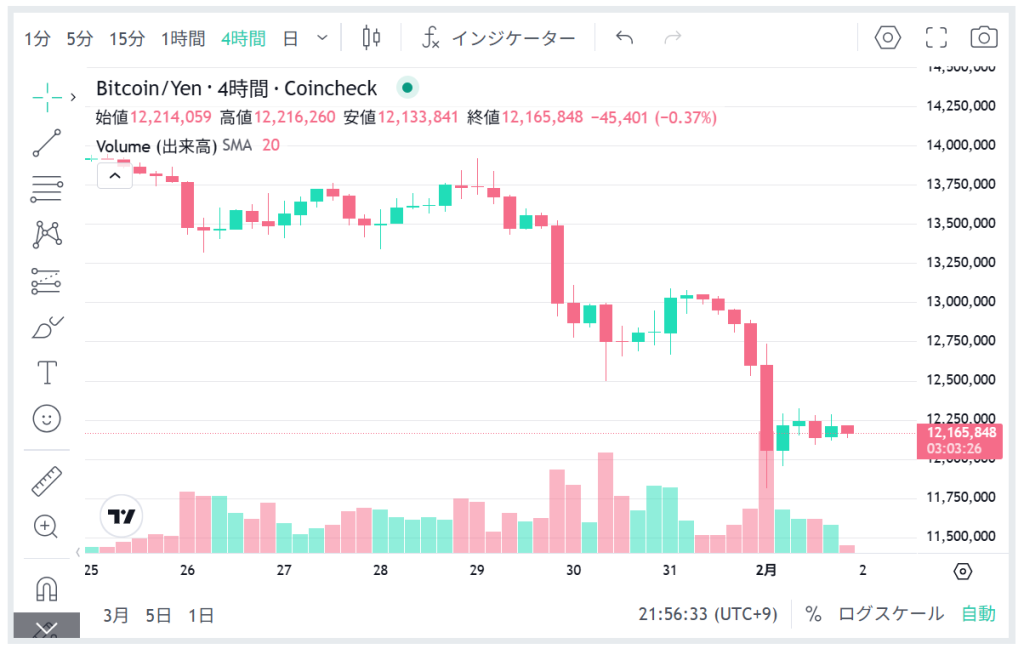Expand the timeframe interval dropdown chevron
Image resolution: width=1024 pixels, height=649 pixels.
[x=322, y=38]
